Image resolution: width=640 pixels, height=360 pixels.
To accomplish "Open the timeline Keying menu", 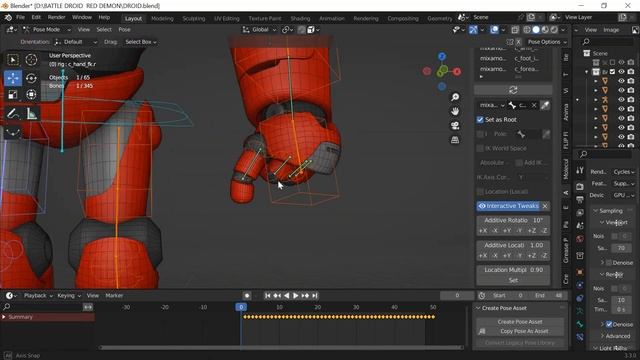I will click(x=68, y=296).
